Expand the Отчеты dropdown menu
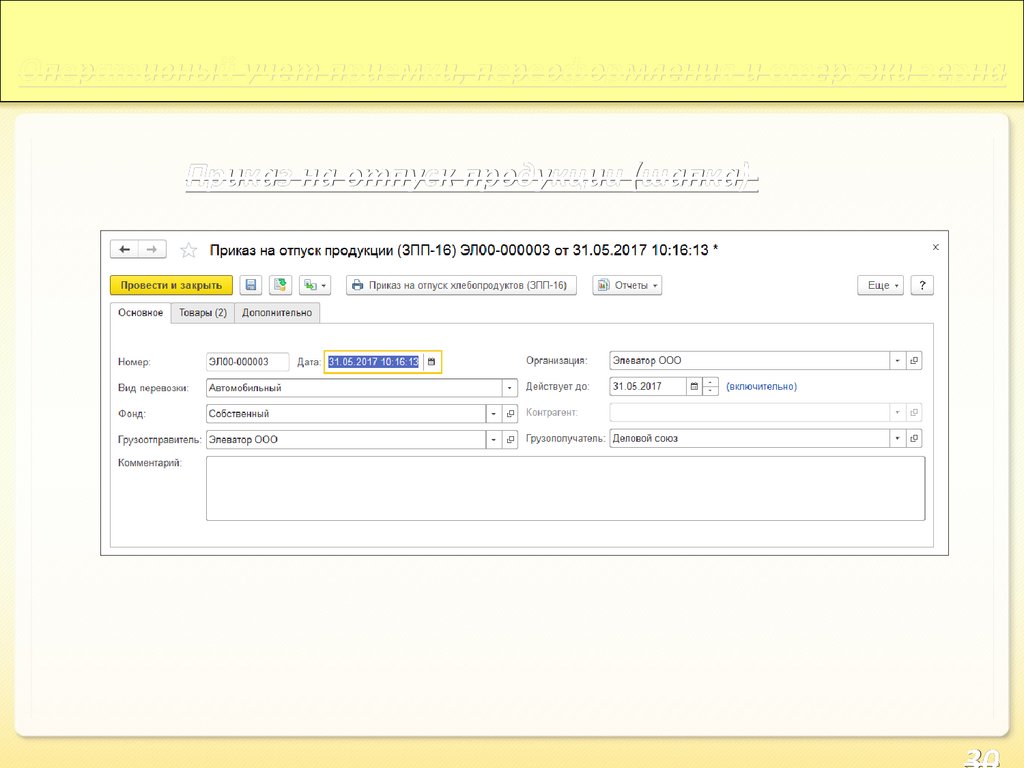The image size is (1024, 768). click(x=627, y=285)
